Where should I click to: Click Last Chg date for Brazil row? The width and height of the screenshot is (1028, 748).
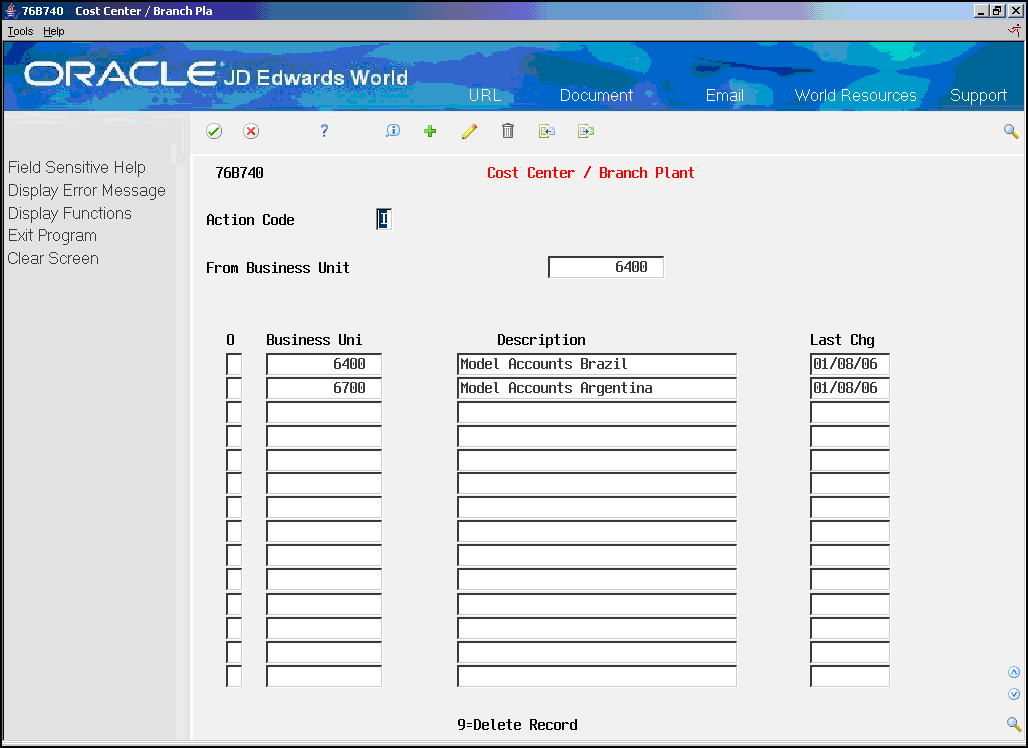coord(850,364)
